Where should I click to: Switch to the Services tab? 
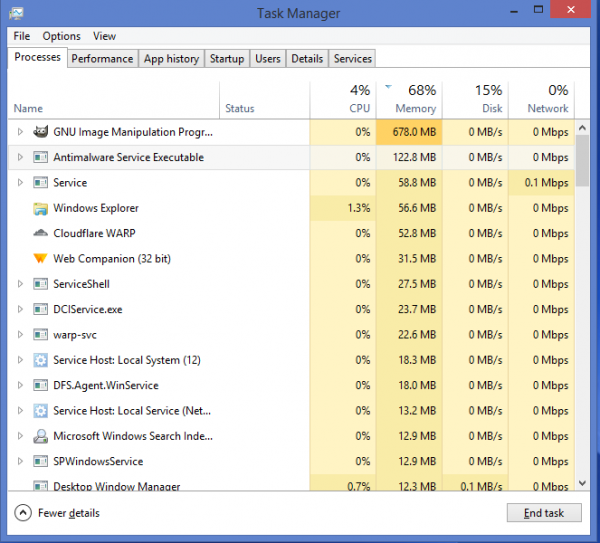click(x=352, y=59)
